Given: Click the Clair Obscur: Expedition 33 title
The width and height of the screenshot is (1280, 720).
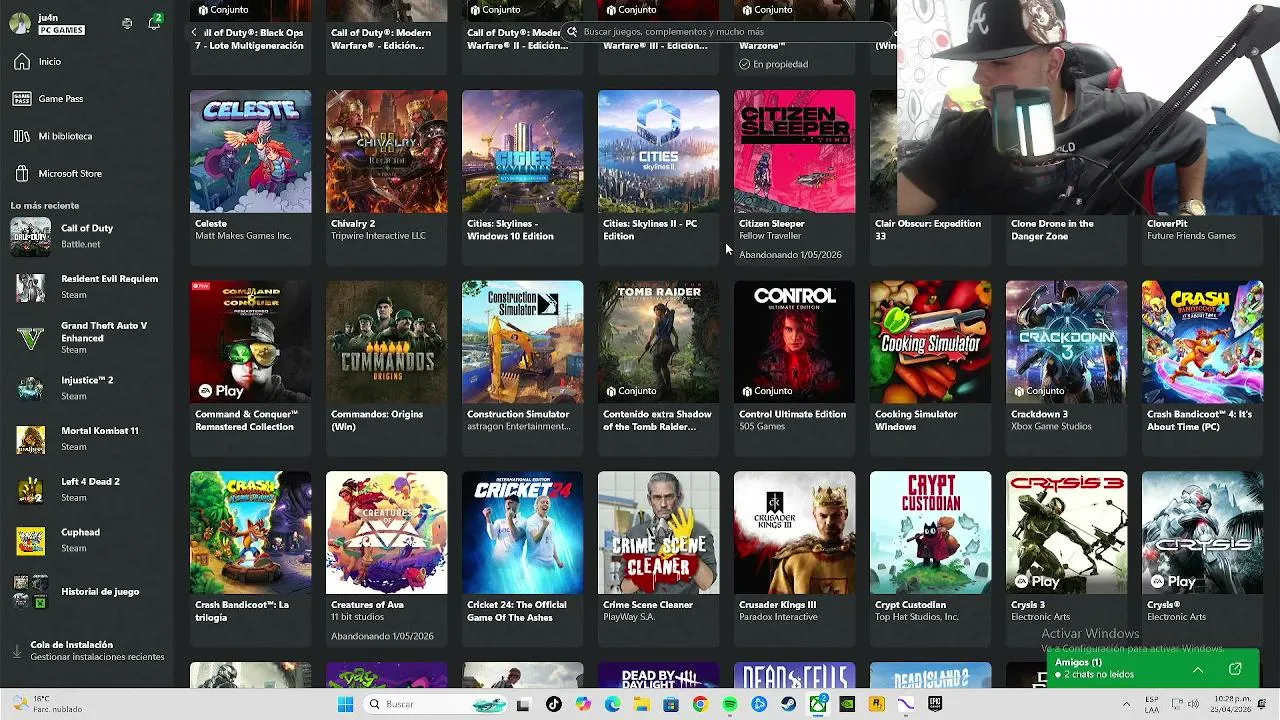Looking at the screenshot, I should coord(928,230).
